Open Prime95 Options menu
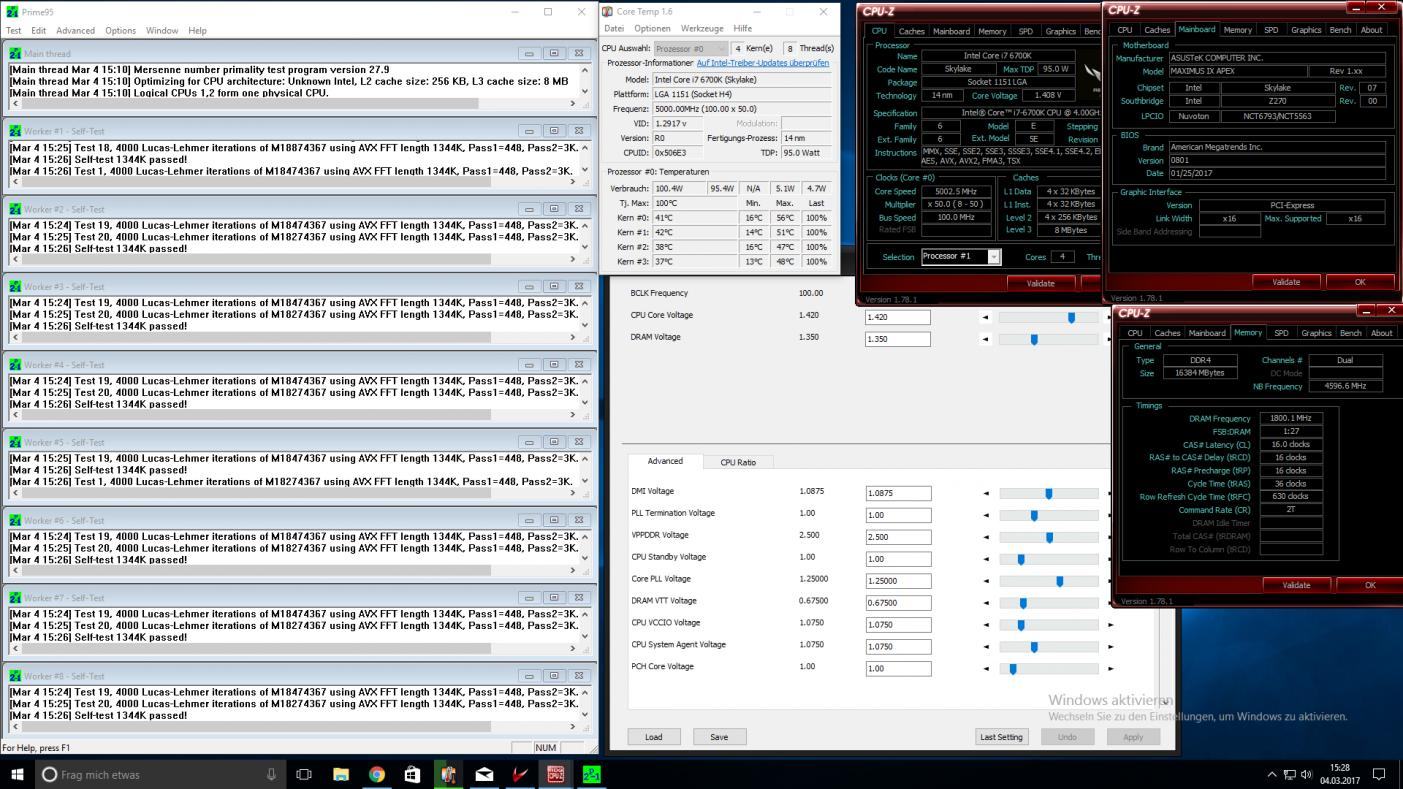This screenshot has height=789, width=1403. click(120, 30)
